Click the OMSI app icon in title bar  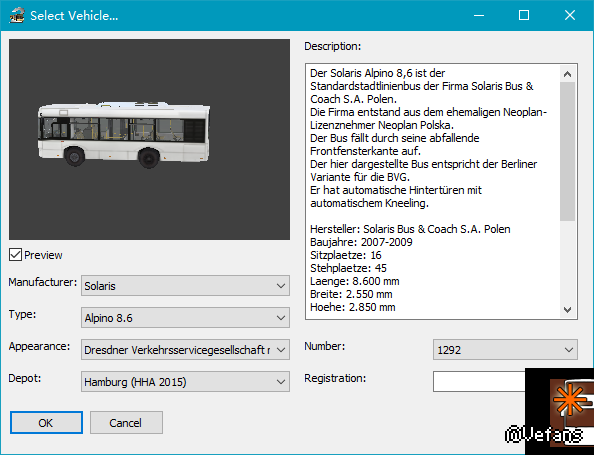point(17,16)
